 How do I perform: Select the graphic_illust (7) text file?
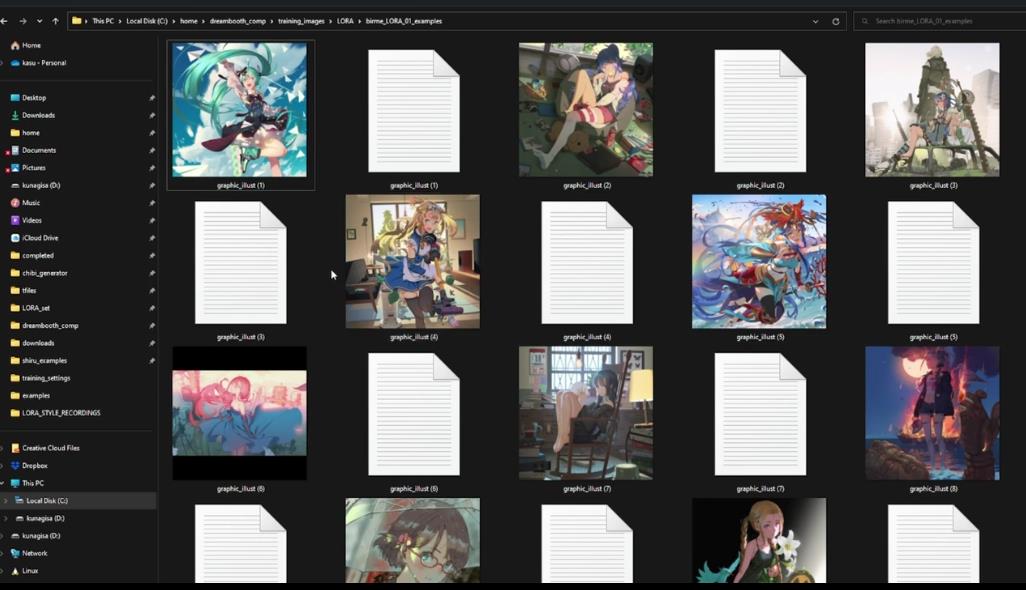point(760,414)
